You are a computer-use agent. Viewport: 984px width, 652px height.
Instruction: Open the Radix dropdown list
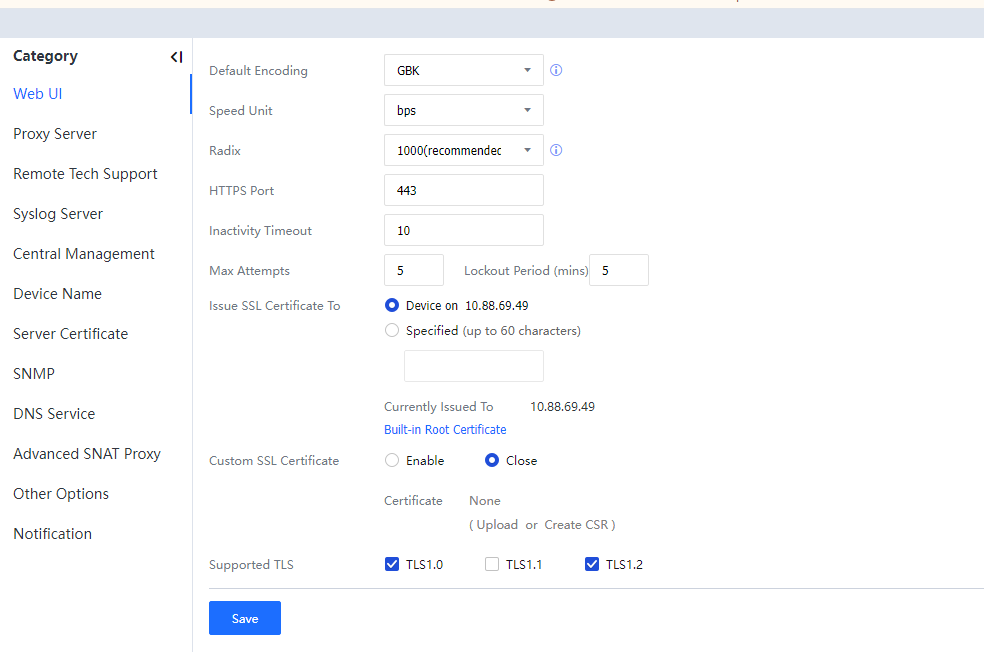463,150
